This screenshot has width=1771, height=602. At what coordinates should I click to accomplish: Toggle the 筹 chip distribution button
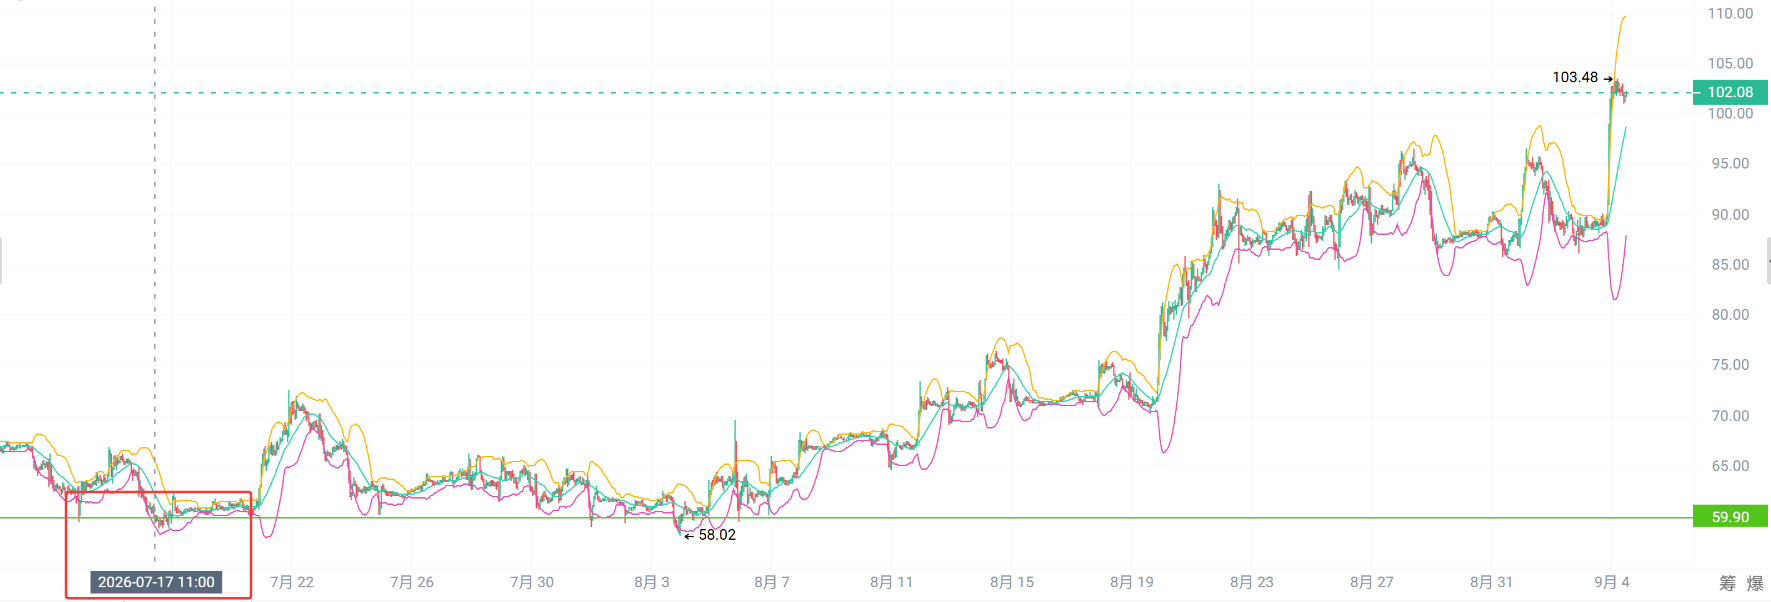tap(1728, 582)
